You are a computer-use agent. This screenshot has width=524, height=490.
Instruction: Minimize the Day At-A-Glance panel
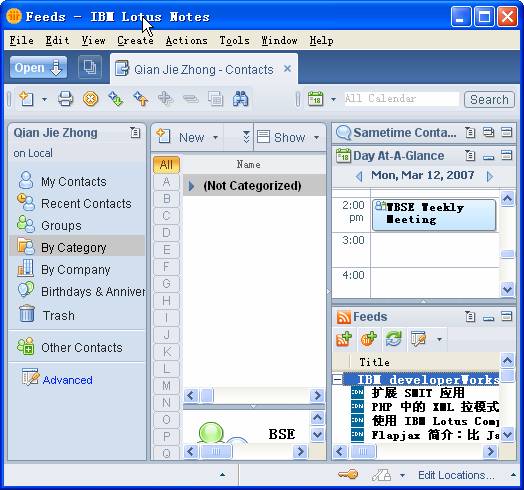(x=489, y=156)
